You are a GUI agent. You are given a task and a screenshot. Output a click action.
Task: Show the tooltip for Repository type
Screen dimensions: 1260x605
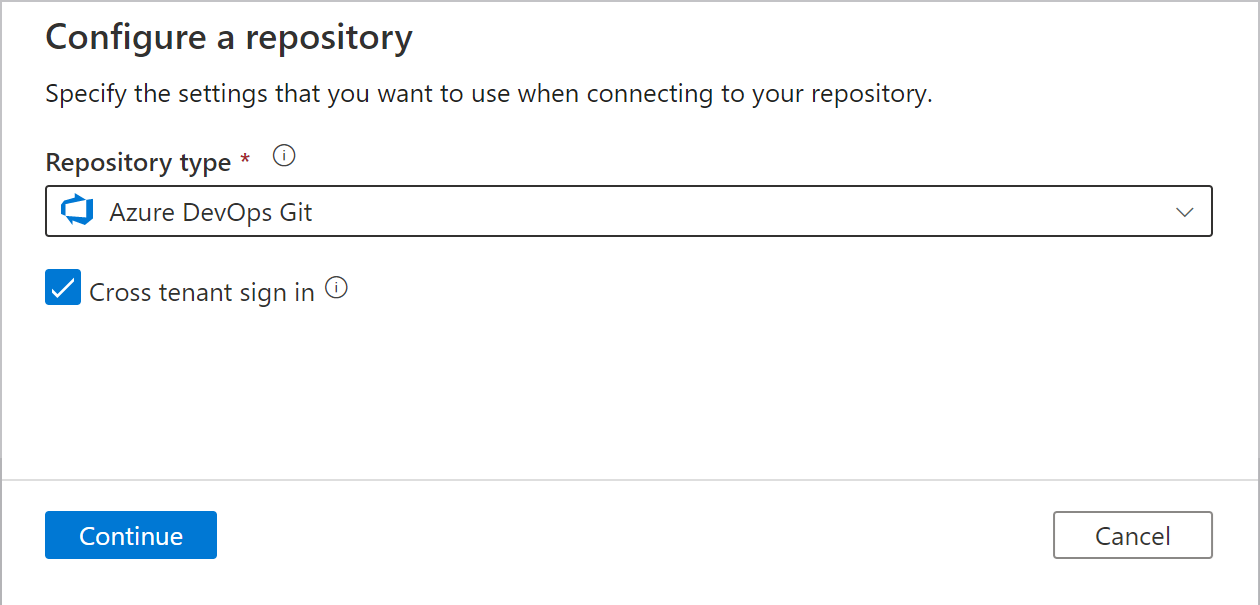285,156
